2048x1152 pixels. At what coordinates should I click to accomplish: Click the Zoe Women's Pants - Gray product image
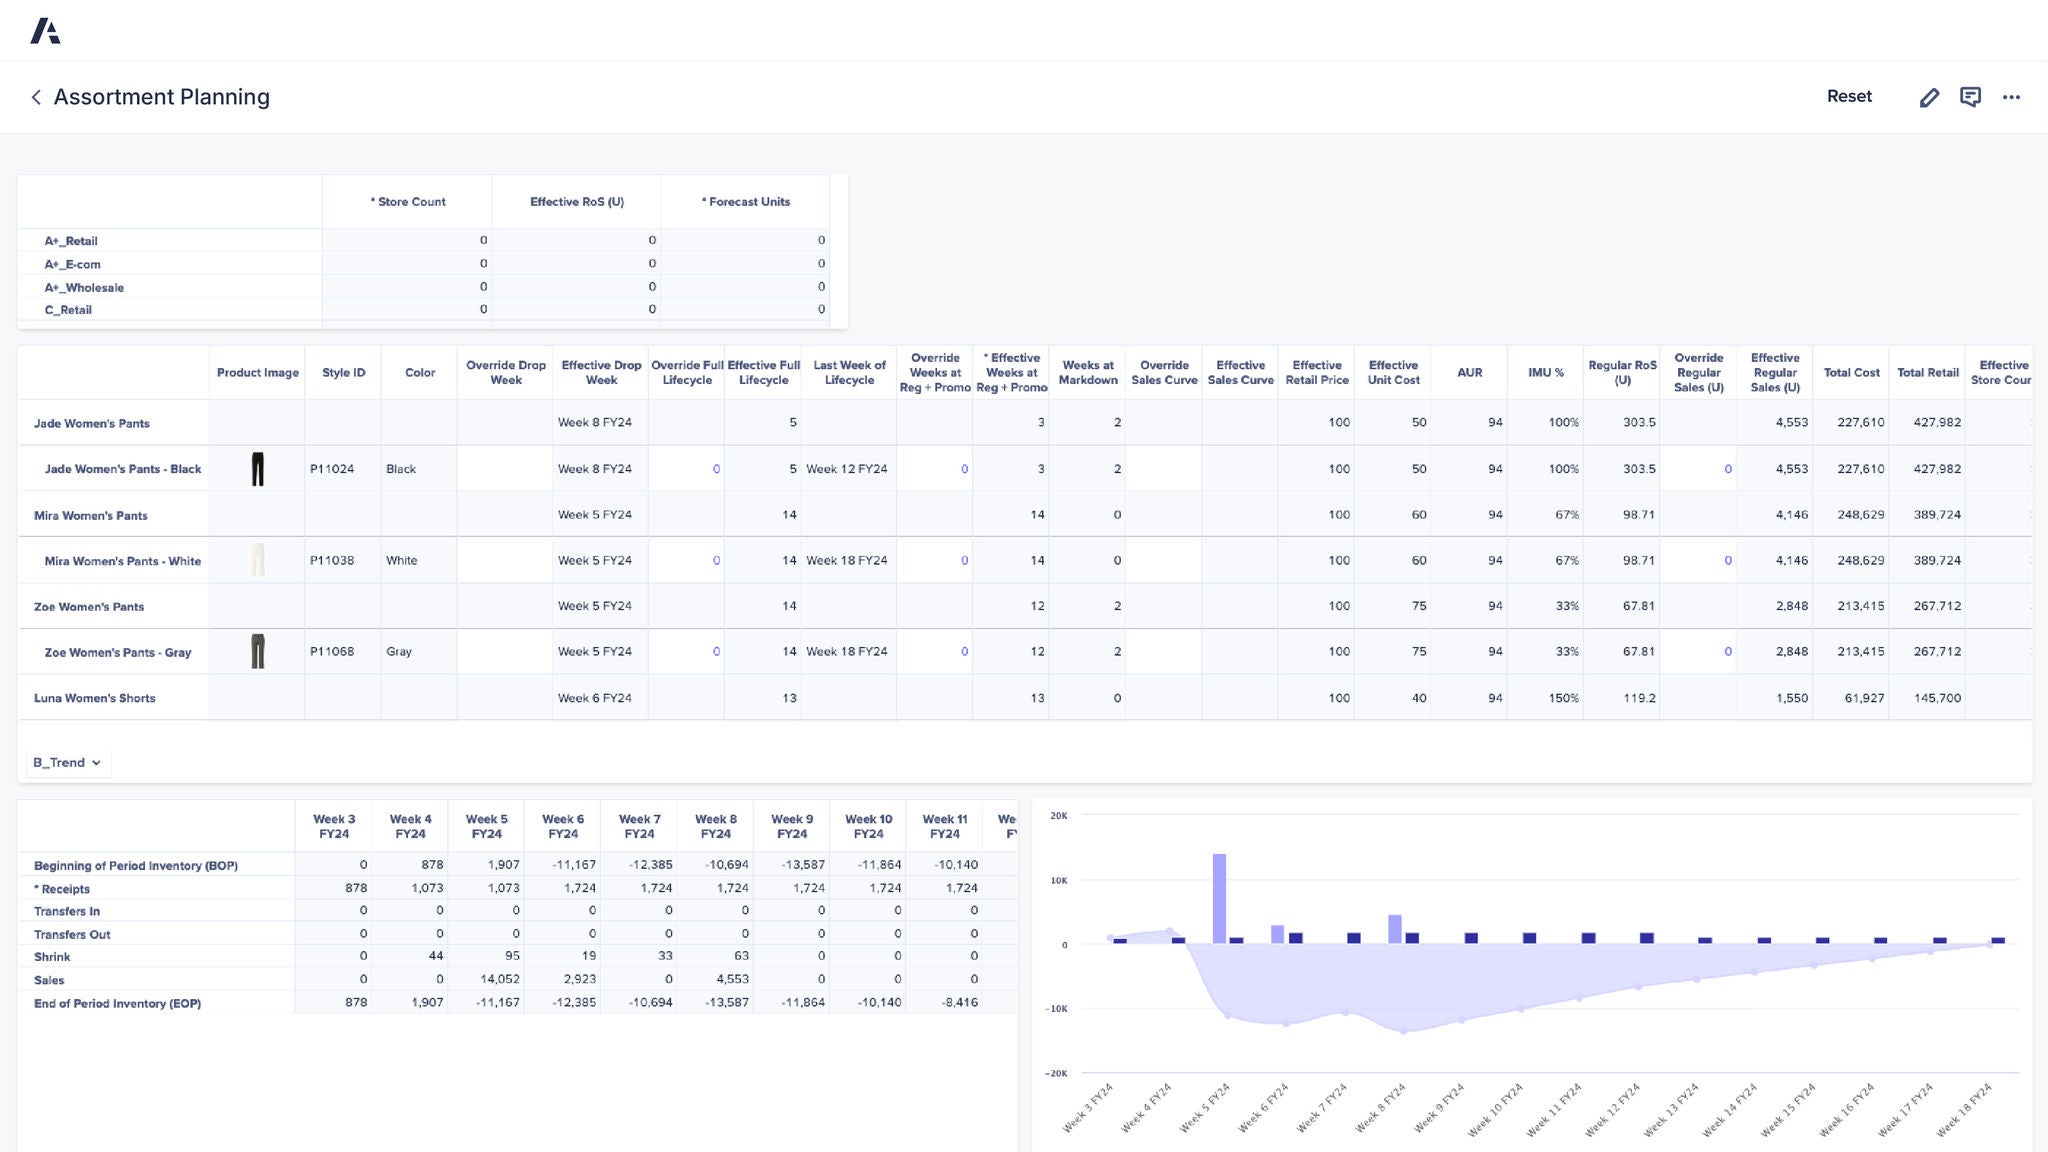tap(257, 651)
